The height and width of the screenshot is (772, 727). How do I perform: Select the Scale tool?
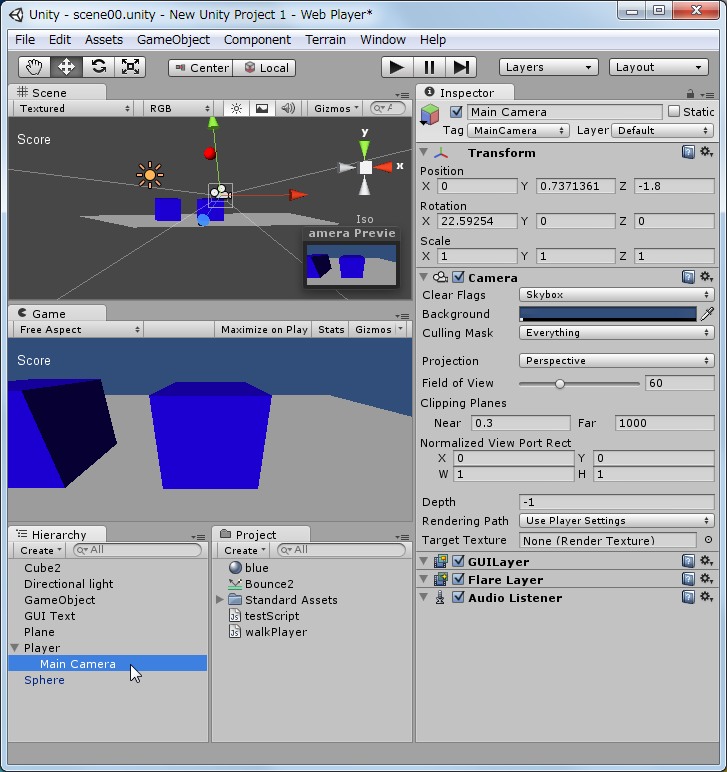click(130, 67)
